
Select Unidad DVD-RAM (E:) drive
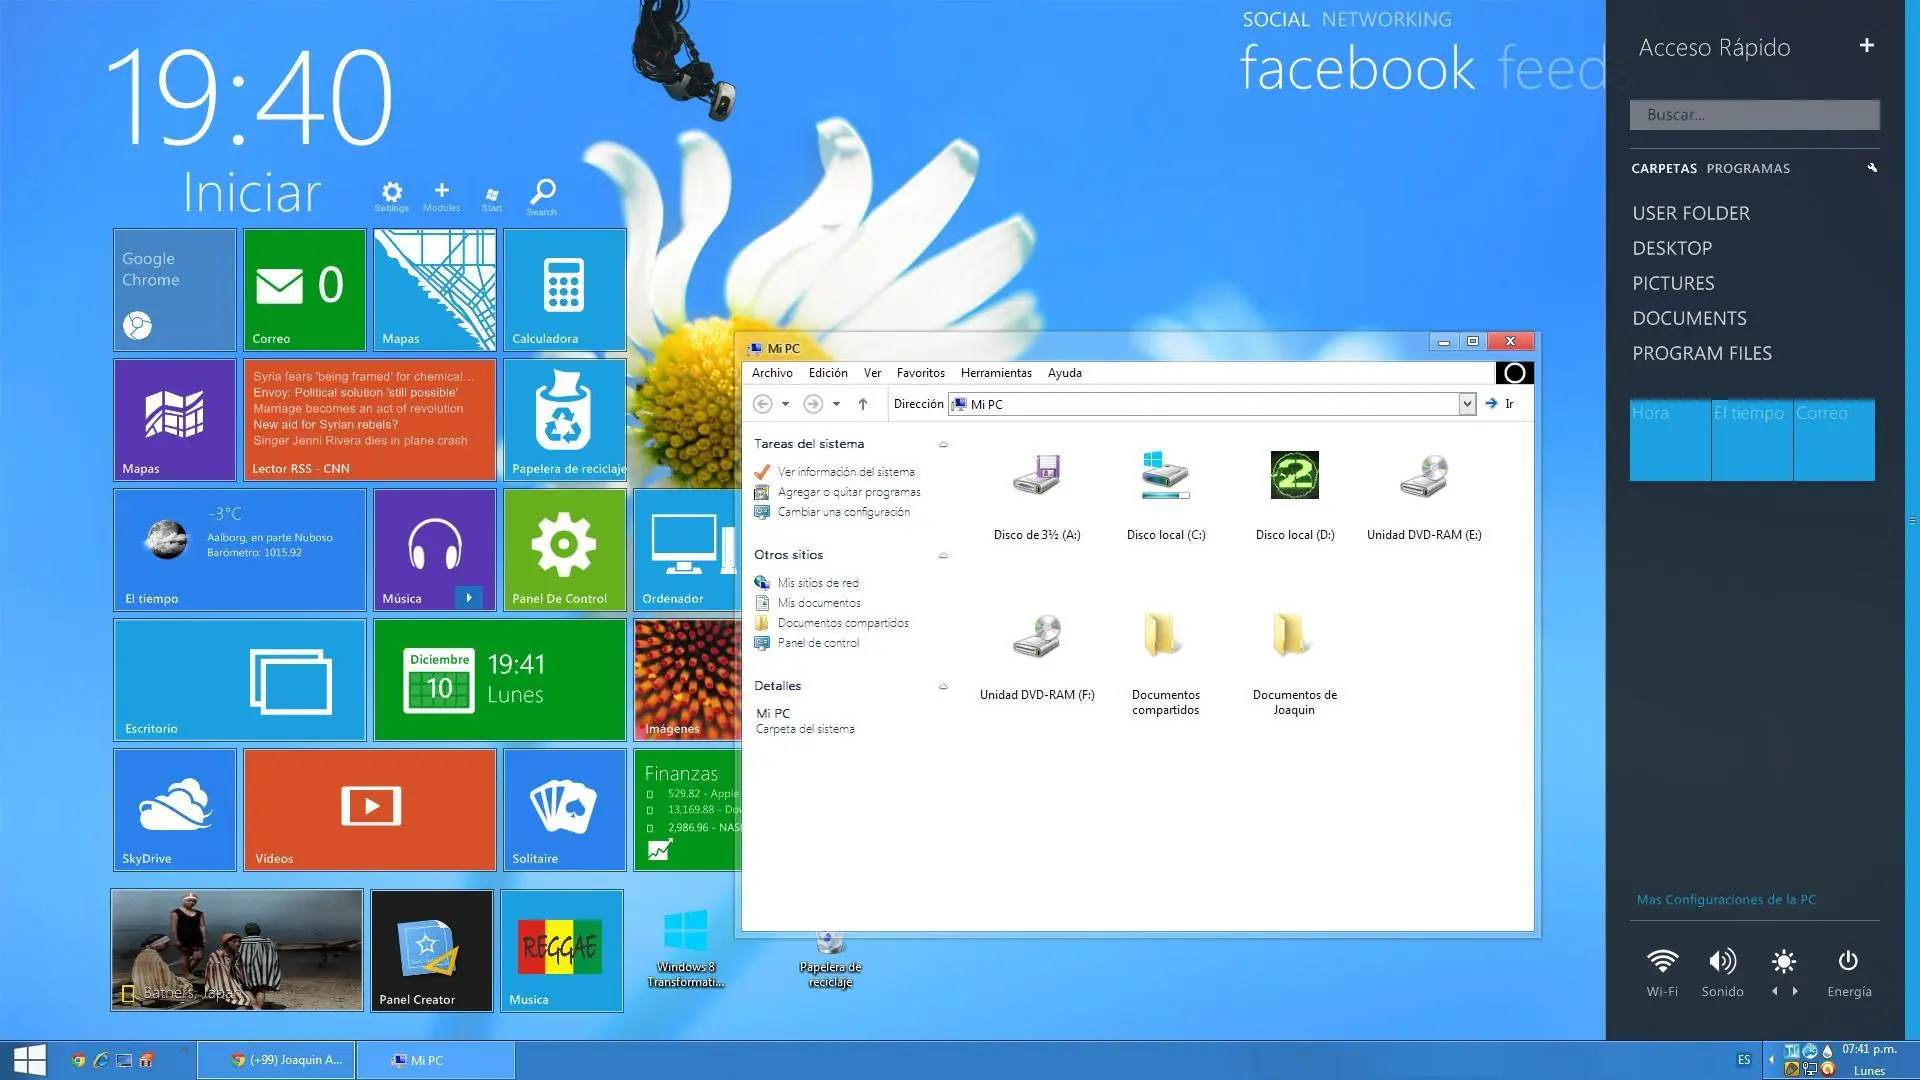pos(1424,497)
